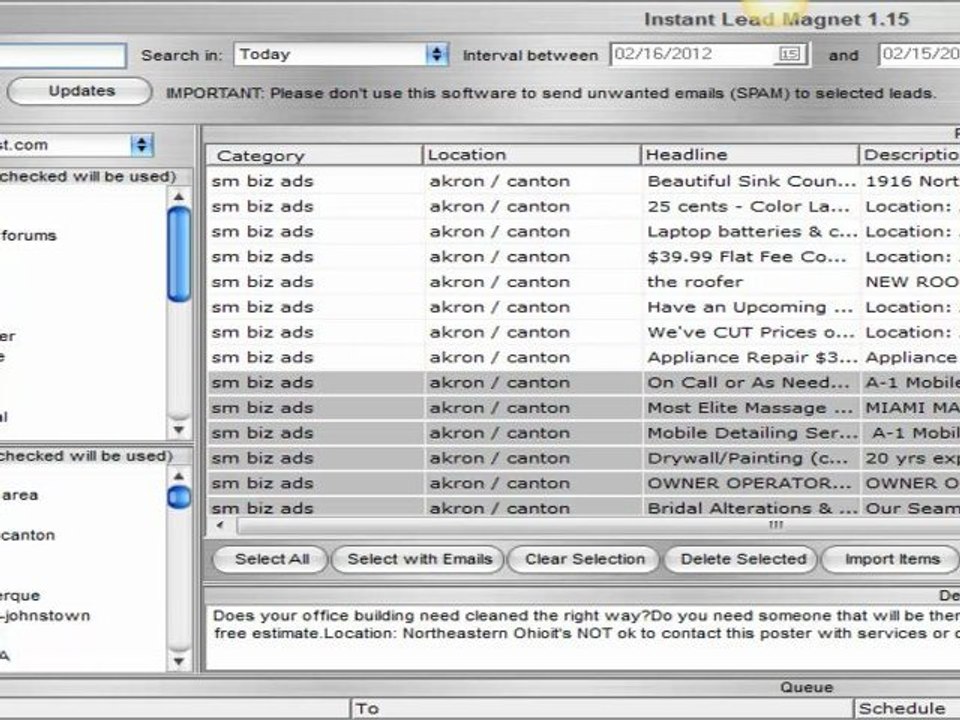This screenshot has height=720, width=960.
Task: Click 'forums' item in category list
Action: coord(28,236)
